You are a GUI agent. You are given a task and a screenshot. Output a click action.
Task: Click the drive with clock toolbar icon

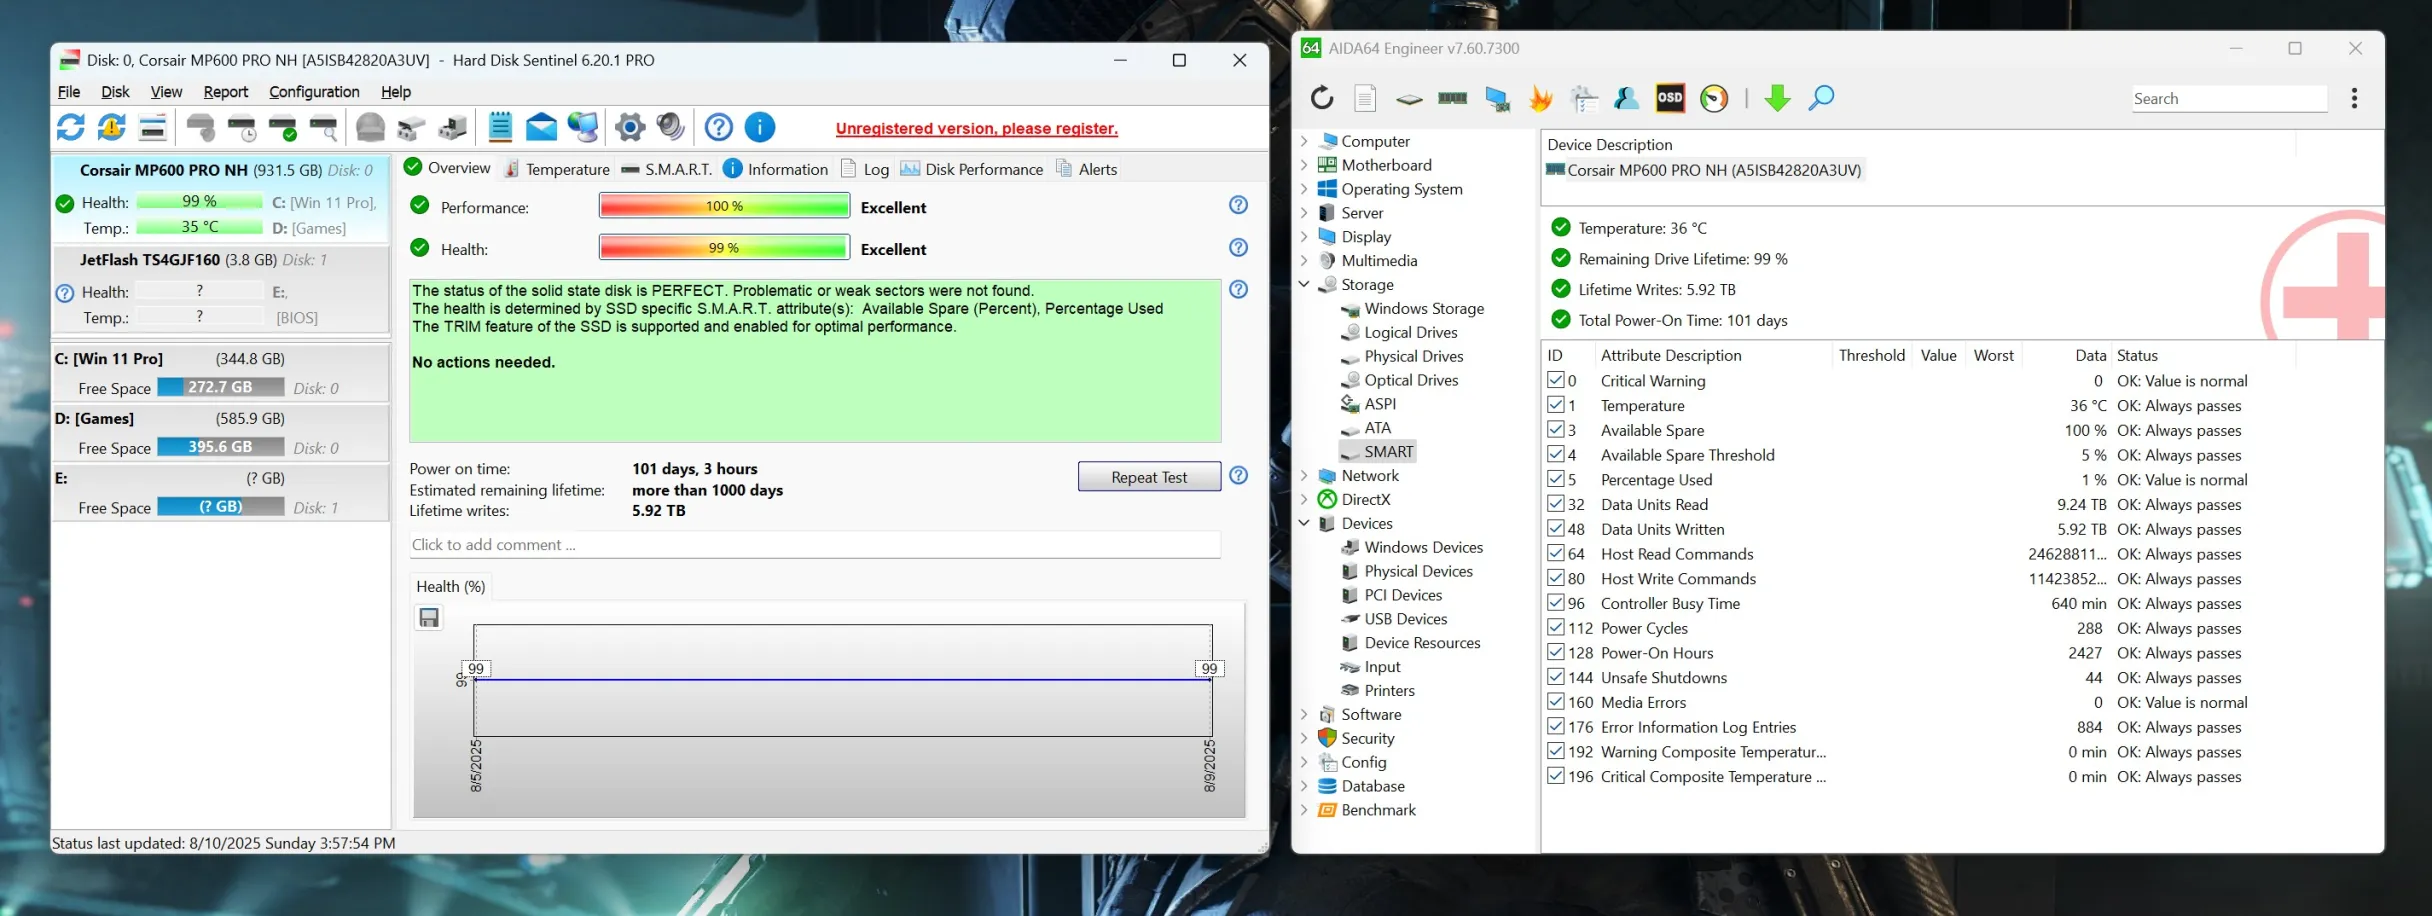pos(243,127)
